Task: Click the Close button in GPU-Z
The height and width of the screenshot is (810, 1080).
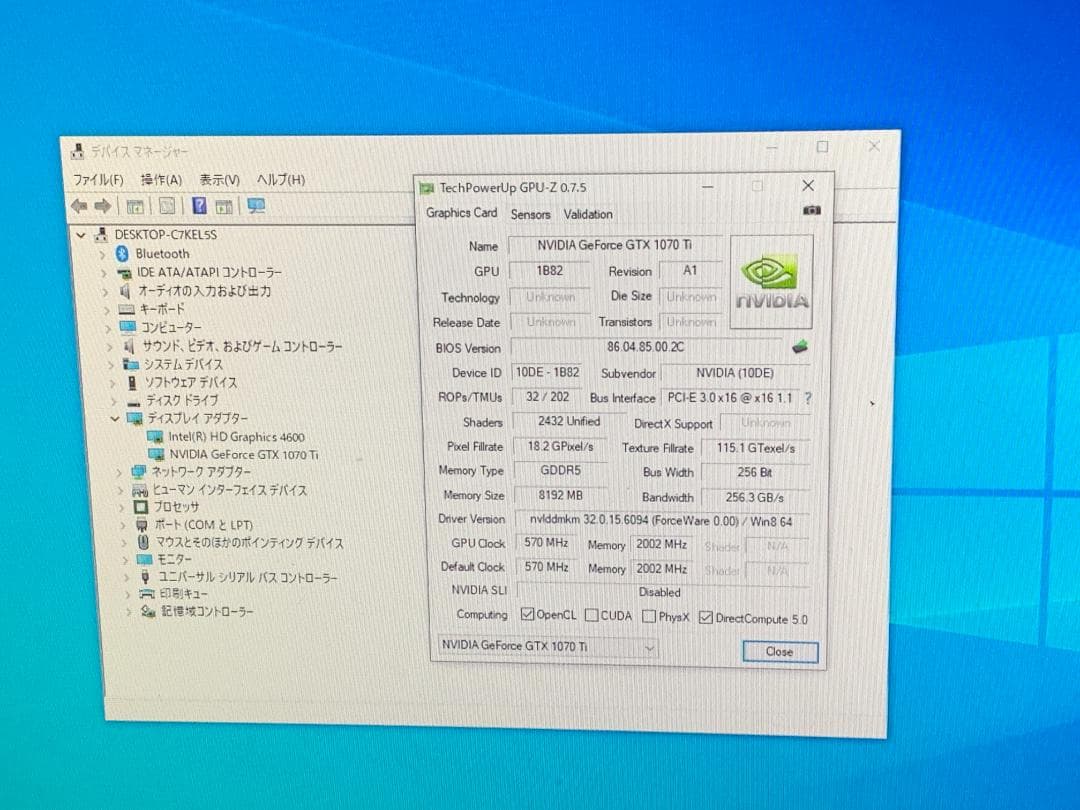Action: [779, 651]
